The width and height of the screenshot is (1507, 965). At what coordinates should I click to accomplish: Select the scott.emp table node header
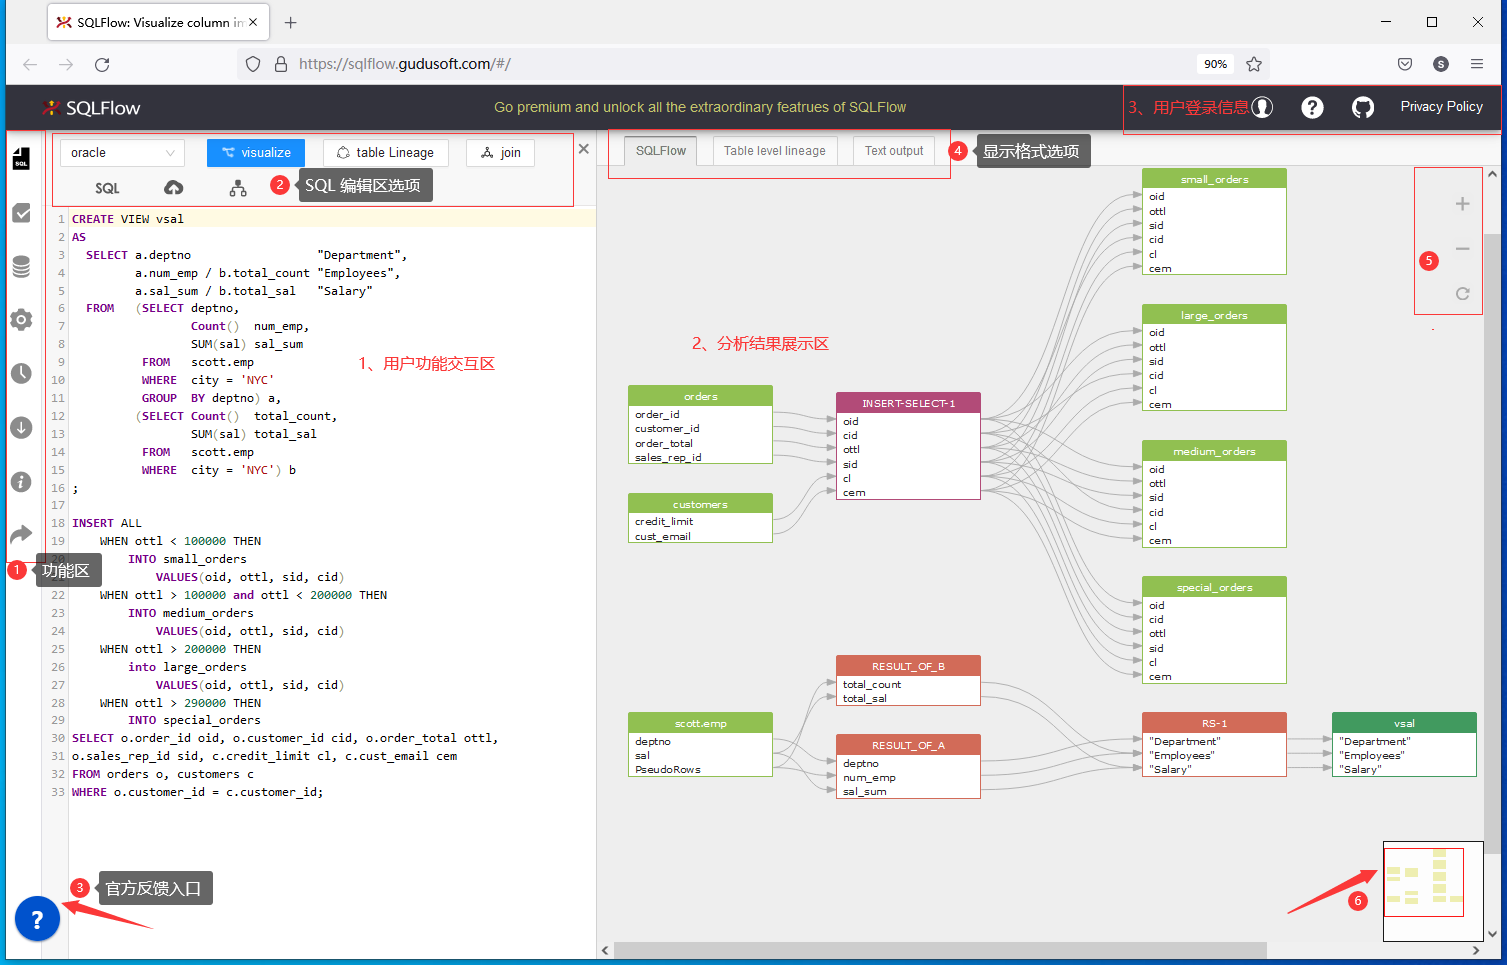(x=700, y=723)
